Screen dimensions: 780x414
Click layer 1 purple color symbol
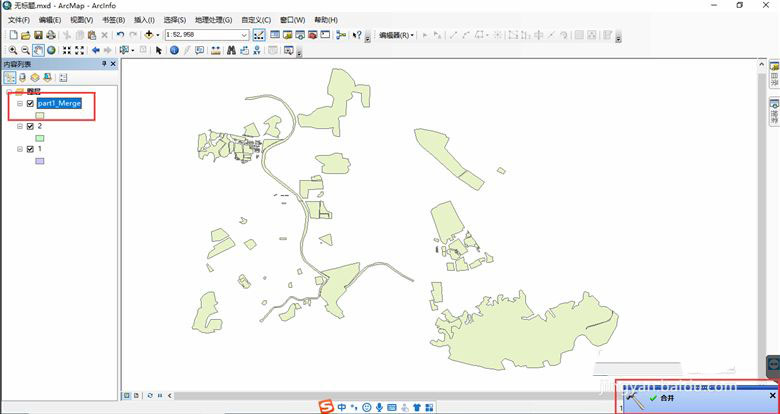(x=39, y=161)
